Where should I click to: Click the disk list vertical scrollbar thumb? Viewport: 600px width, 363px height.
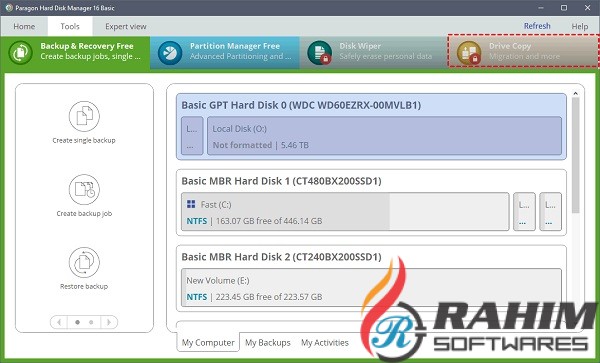(576, 155)
